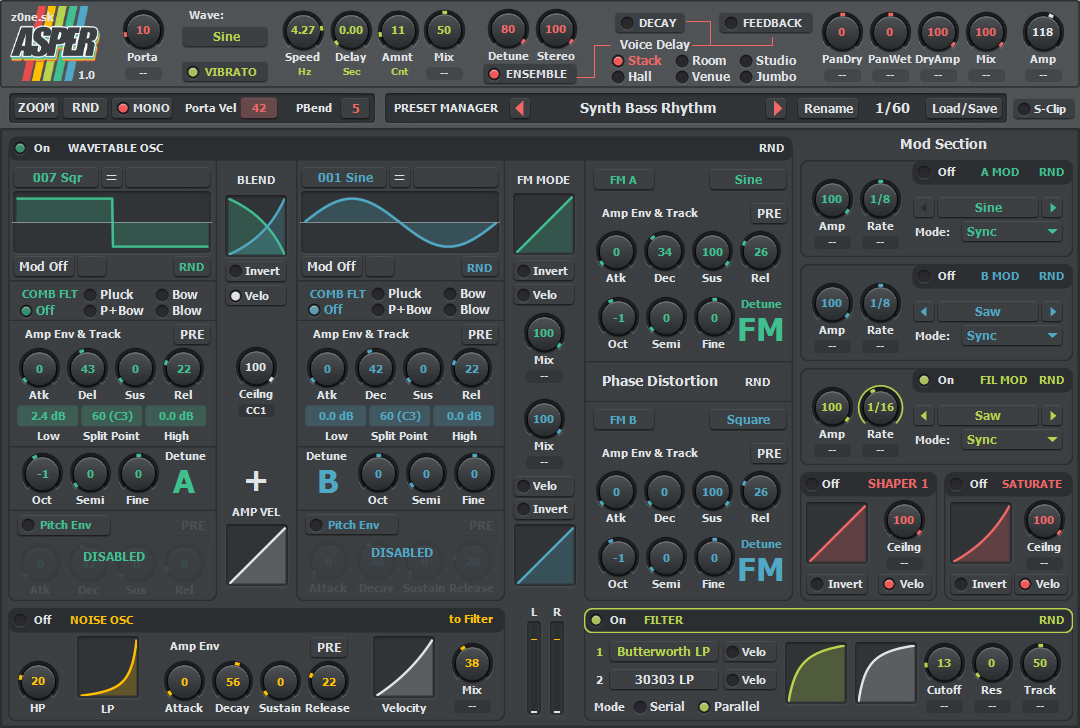Click the Rename preset button
Image resolution: width=1080 pixels, height=728 pixels.
(x=829, y=109)
